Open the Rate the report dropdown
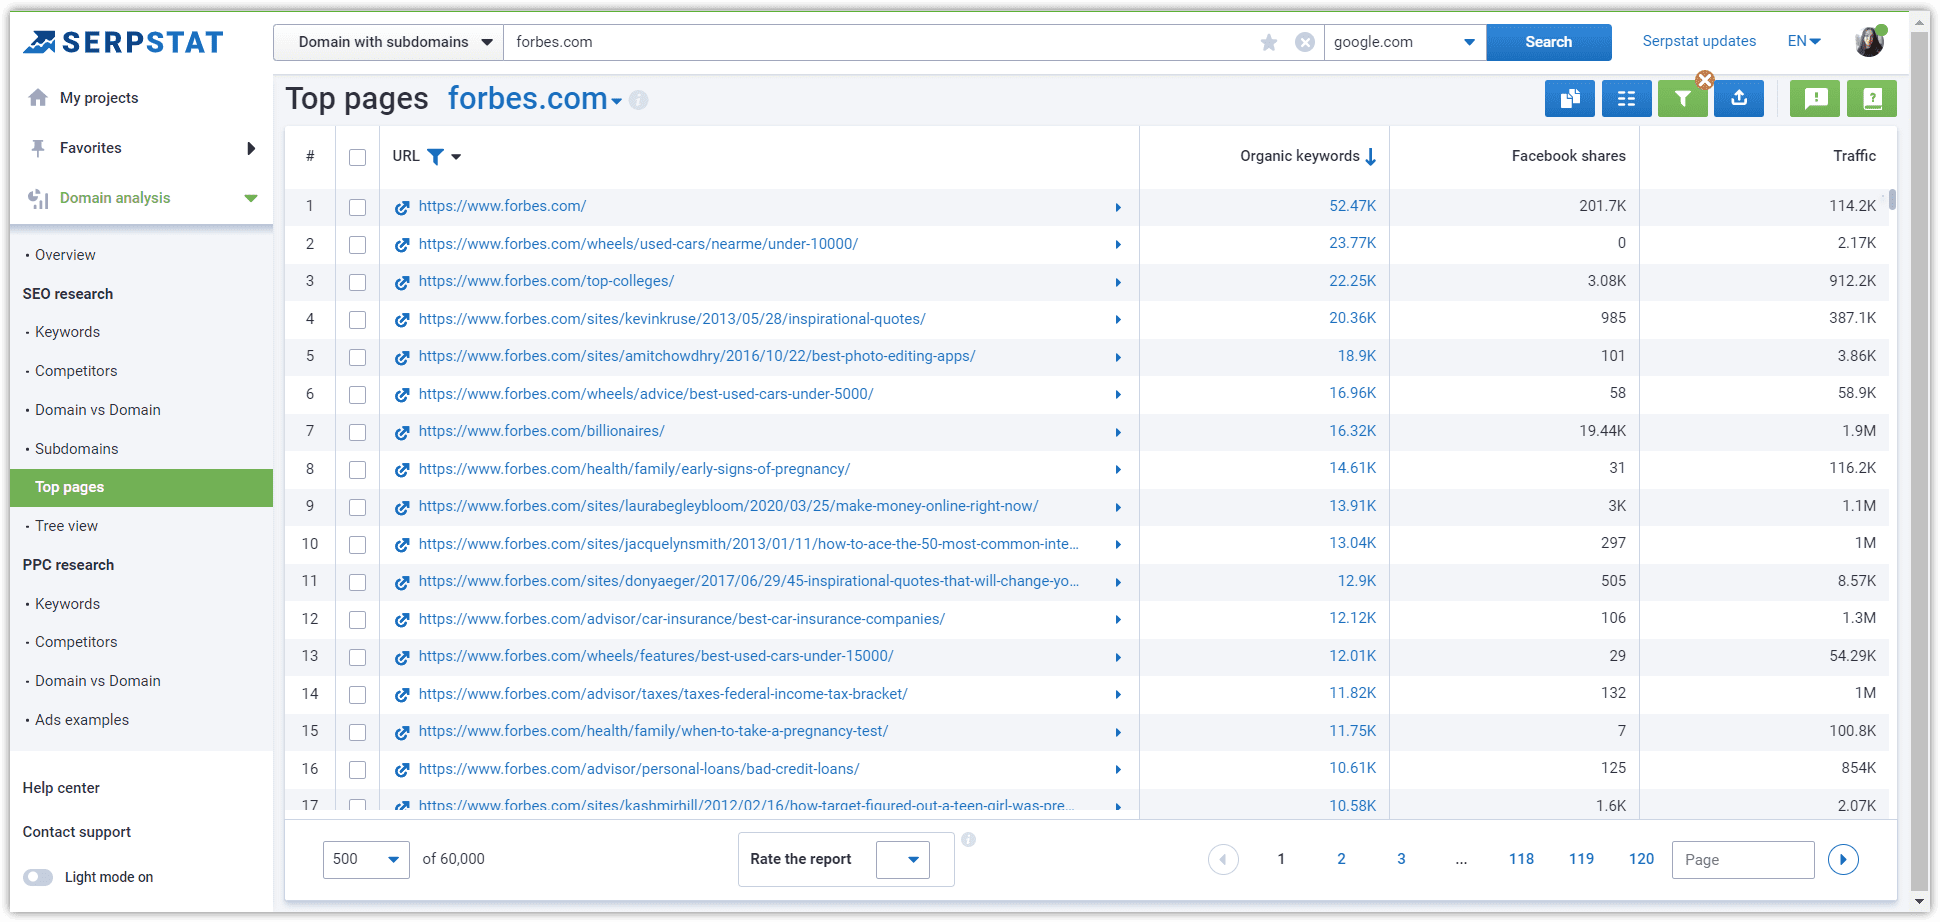1940x922 pixels. click(x=903, y=859)
